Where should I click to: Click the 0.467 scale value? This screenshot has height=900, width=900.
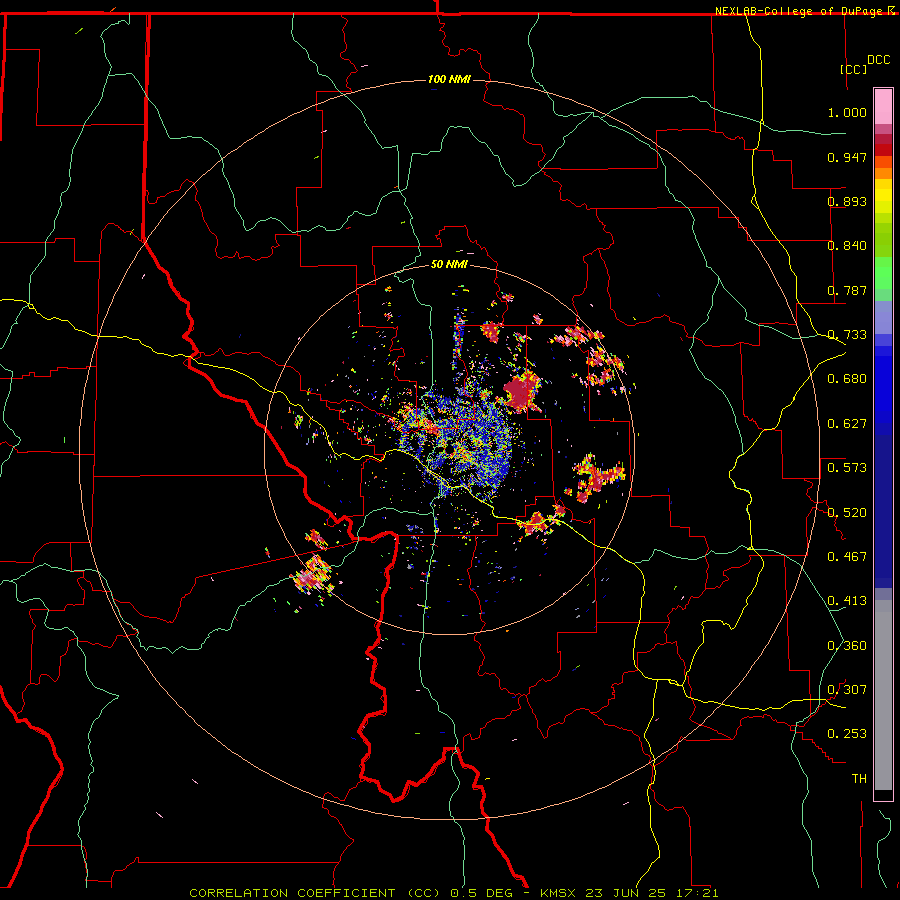(x=847, y=557)
